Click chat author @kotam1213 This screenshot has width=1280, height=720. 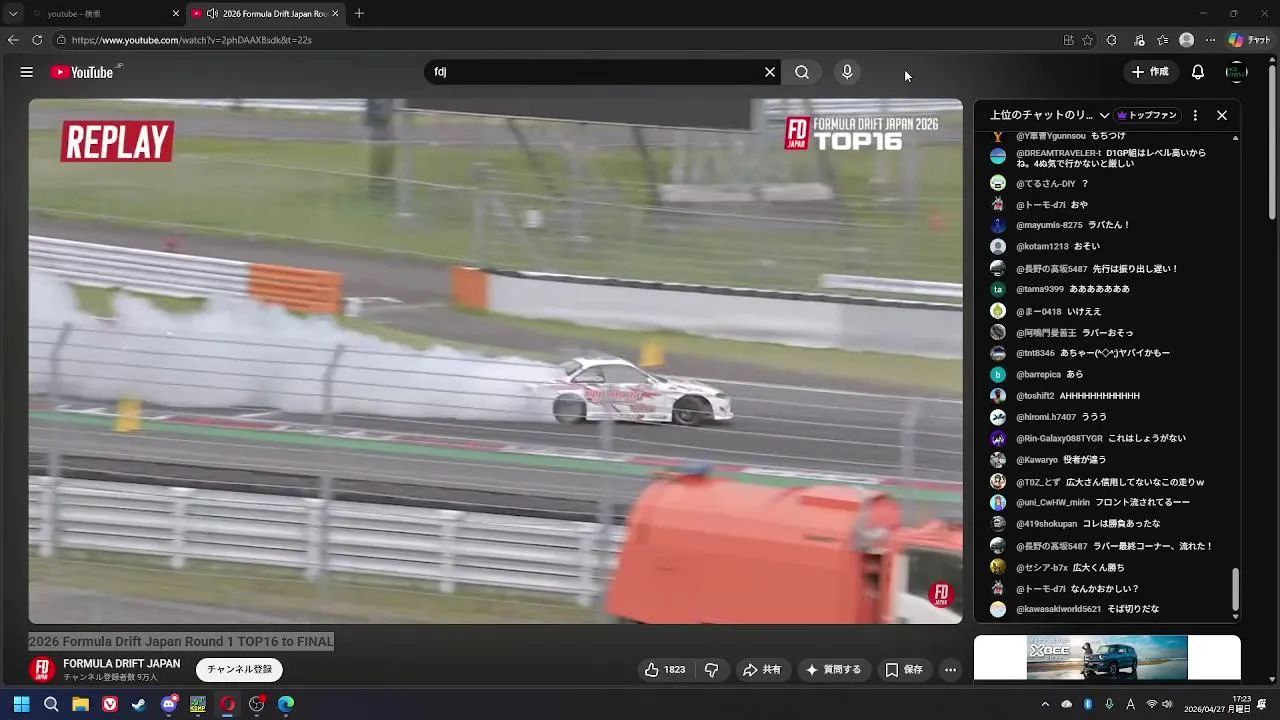tap(1042, 246)
